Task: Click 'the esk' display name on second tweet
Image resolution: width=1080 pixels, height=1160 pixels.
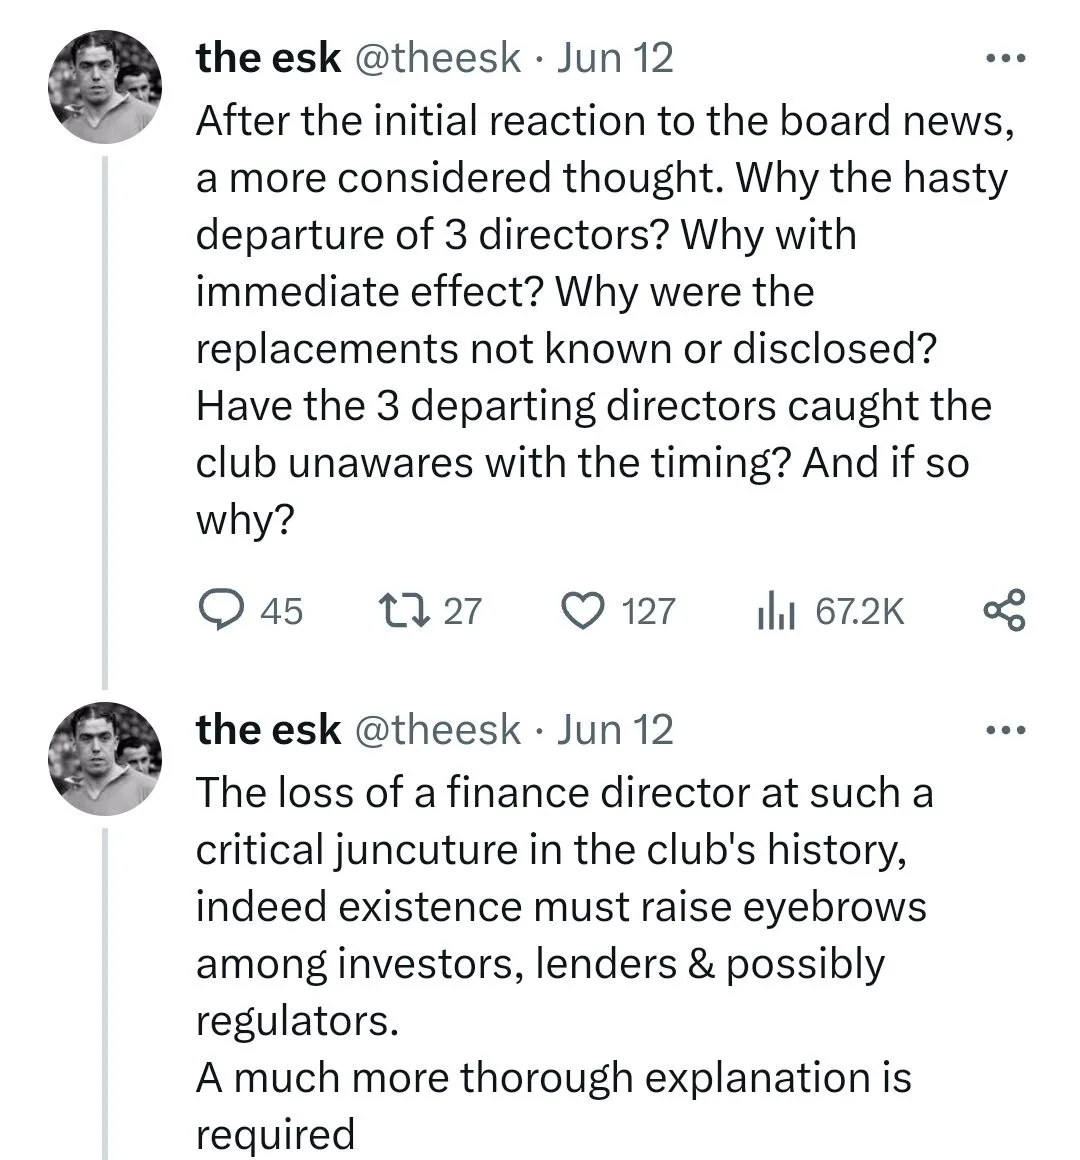Action: point(268,730)
